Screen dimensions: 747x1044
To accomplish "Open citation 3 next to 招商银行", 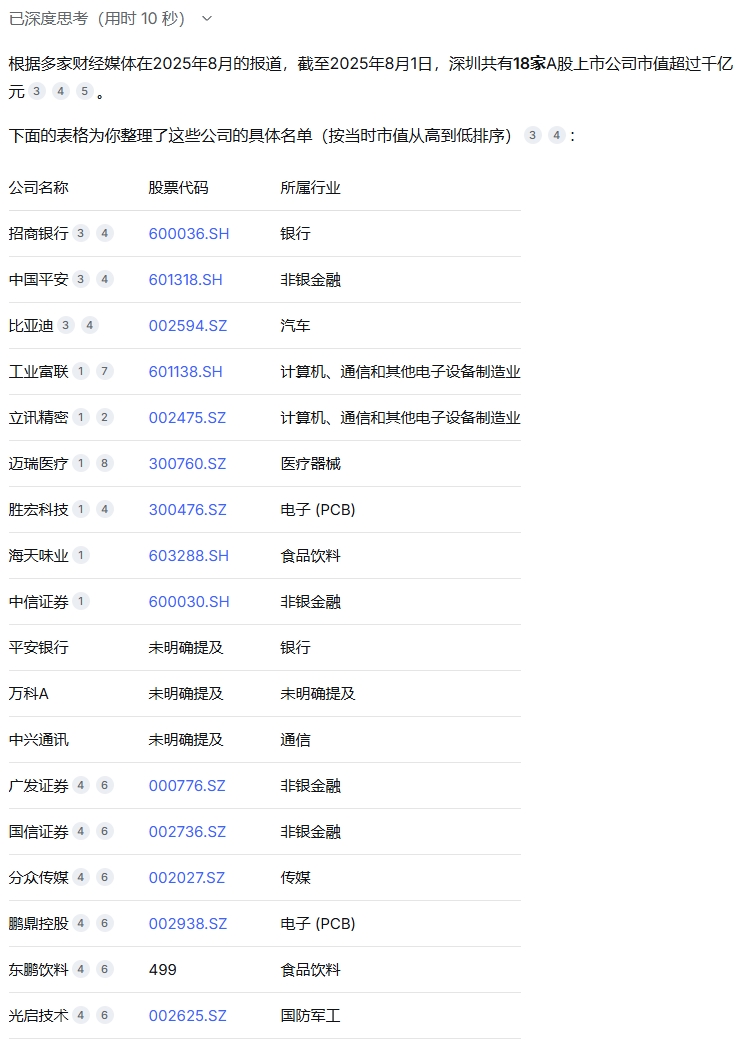I will point(81,233).
